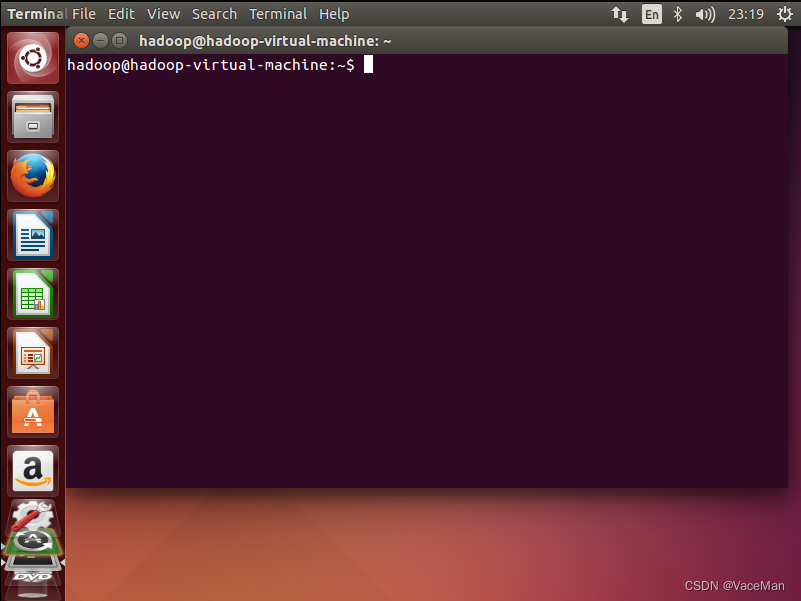Open LibreOffice Writer

33,235
